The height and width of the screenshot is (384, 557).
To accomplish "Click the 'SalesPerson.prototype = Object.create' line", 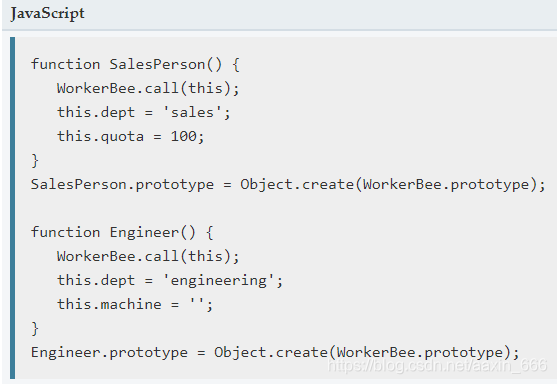I will point(288,185).
